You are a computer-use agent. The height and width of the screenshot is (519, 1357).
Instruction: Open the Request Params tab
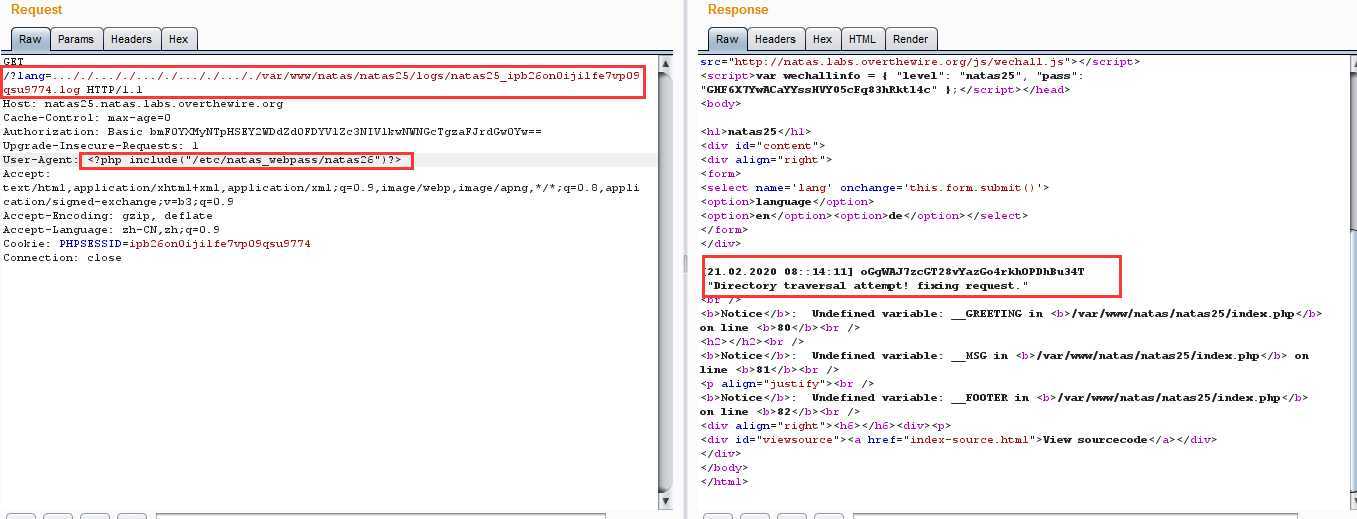point(76,39)
